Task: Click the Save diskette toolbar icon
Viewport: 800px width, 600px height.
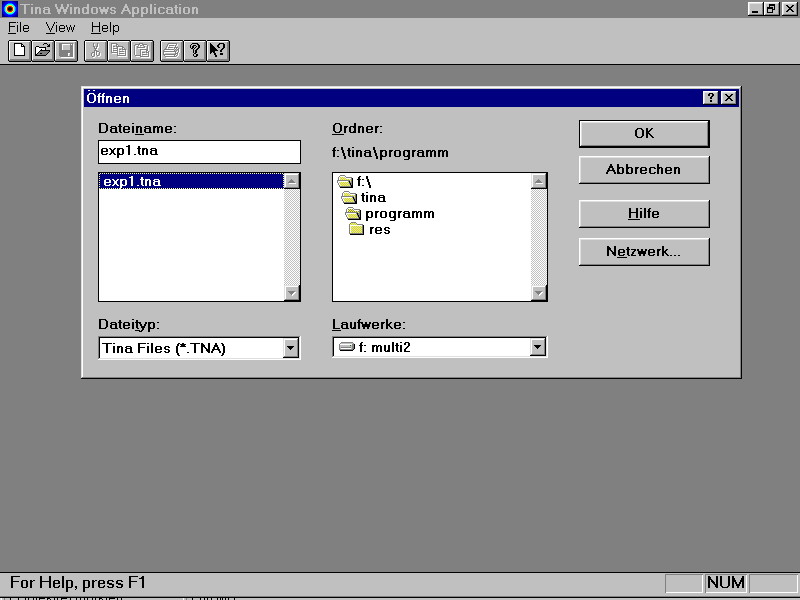Action: click(66, 50)
